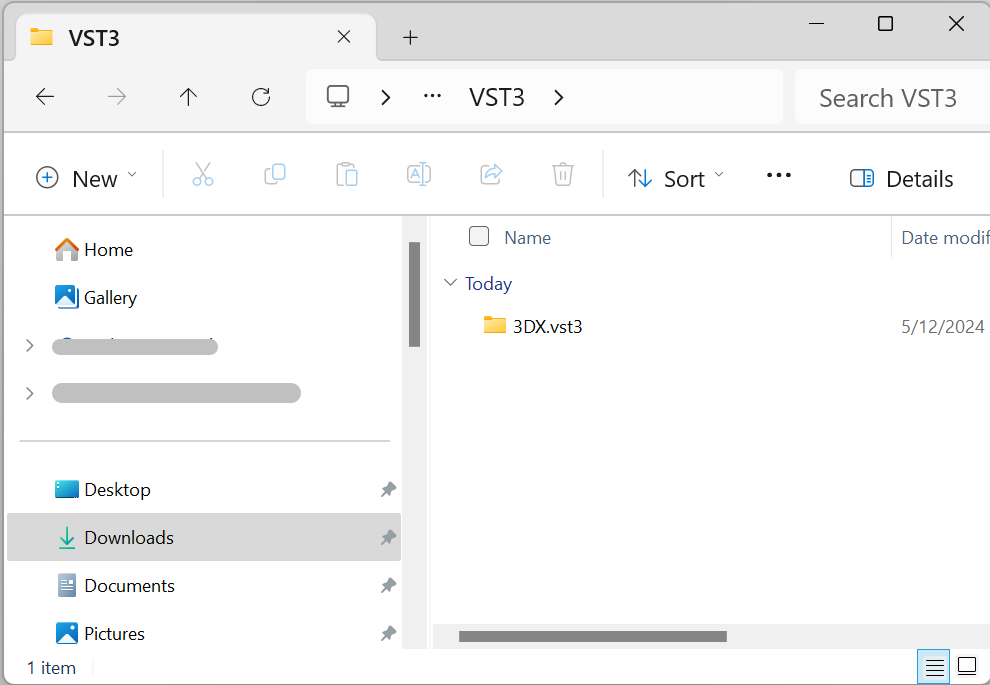
Task: Click the Cut scissors icon
Action: pyautogui.click(x=203, y=175)
